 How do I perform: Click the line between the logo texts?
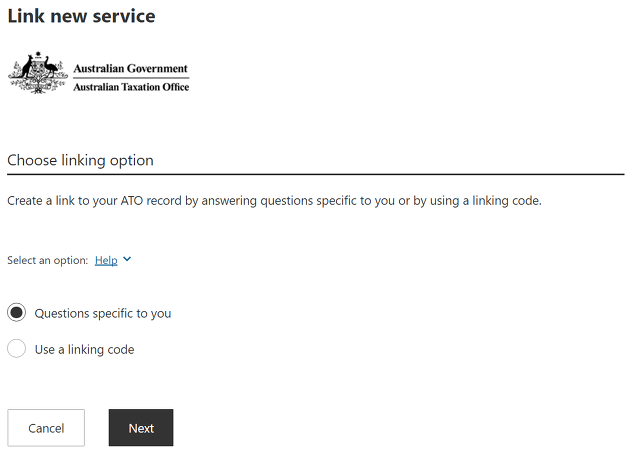[131, 78]
